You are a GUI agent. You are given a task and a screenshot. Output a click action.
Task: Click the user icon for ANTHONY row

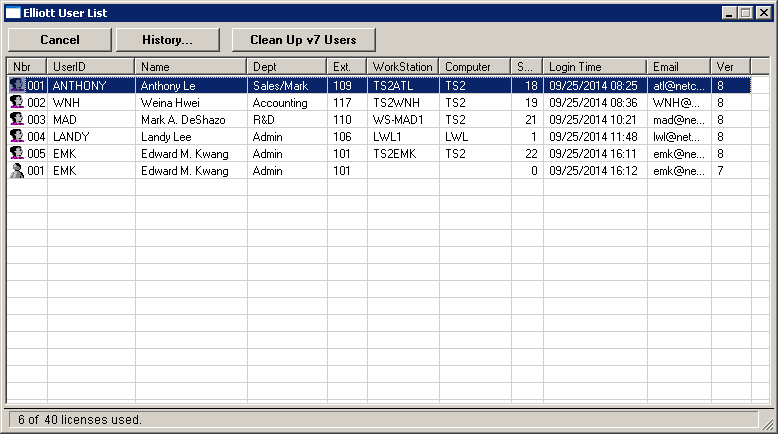[16, 86]
